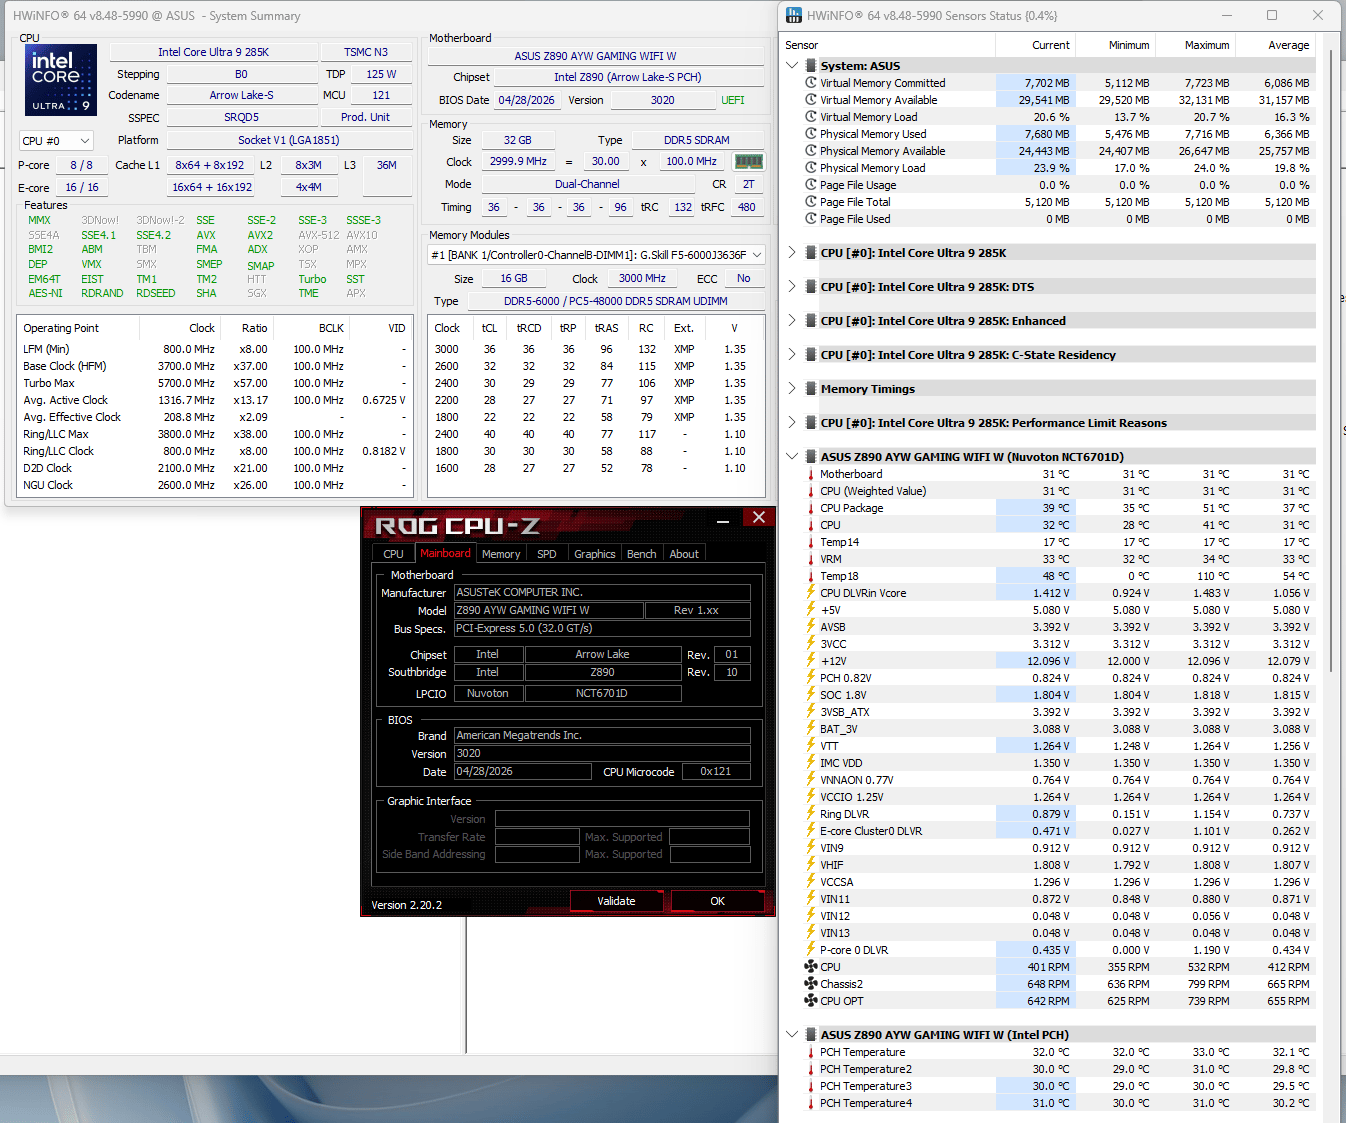Click the Sensor column header

(x=888, y=45)
